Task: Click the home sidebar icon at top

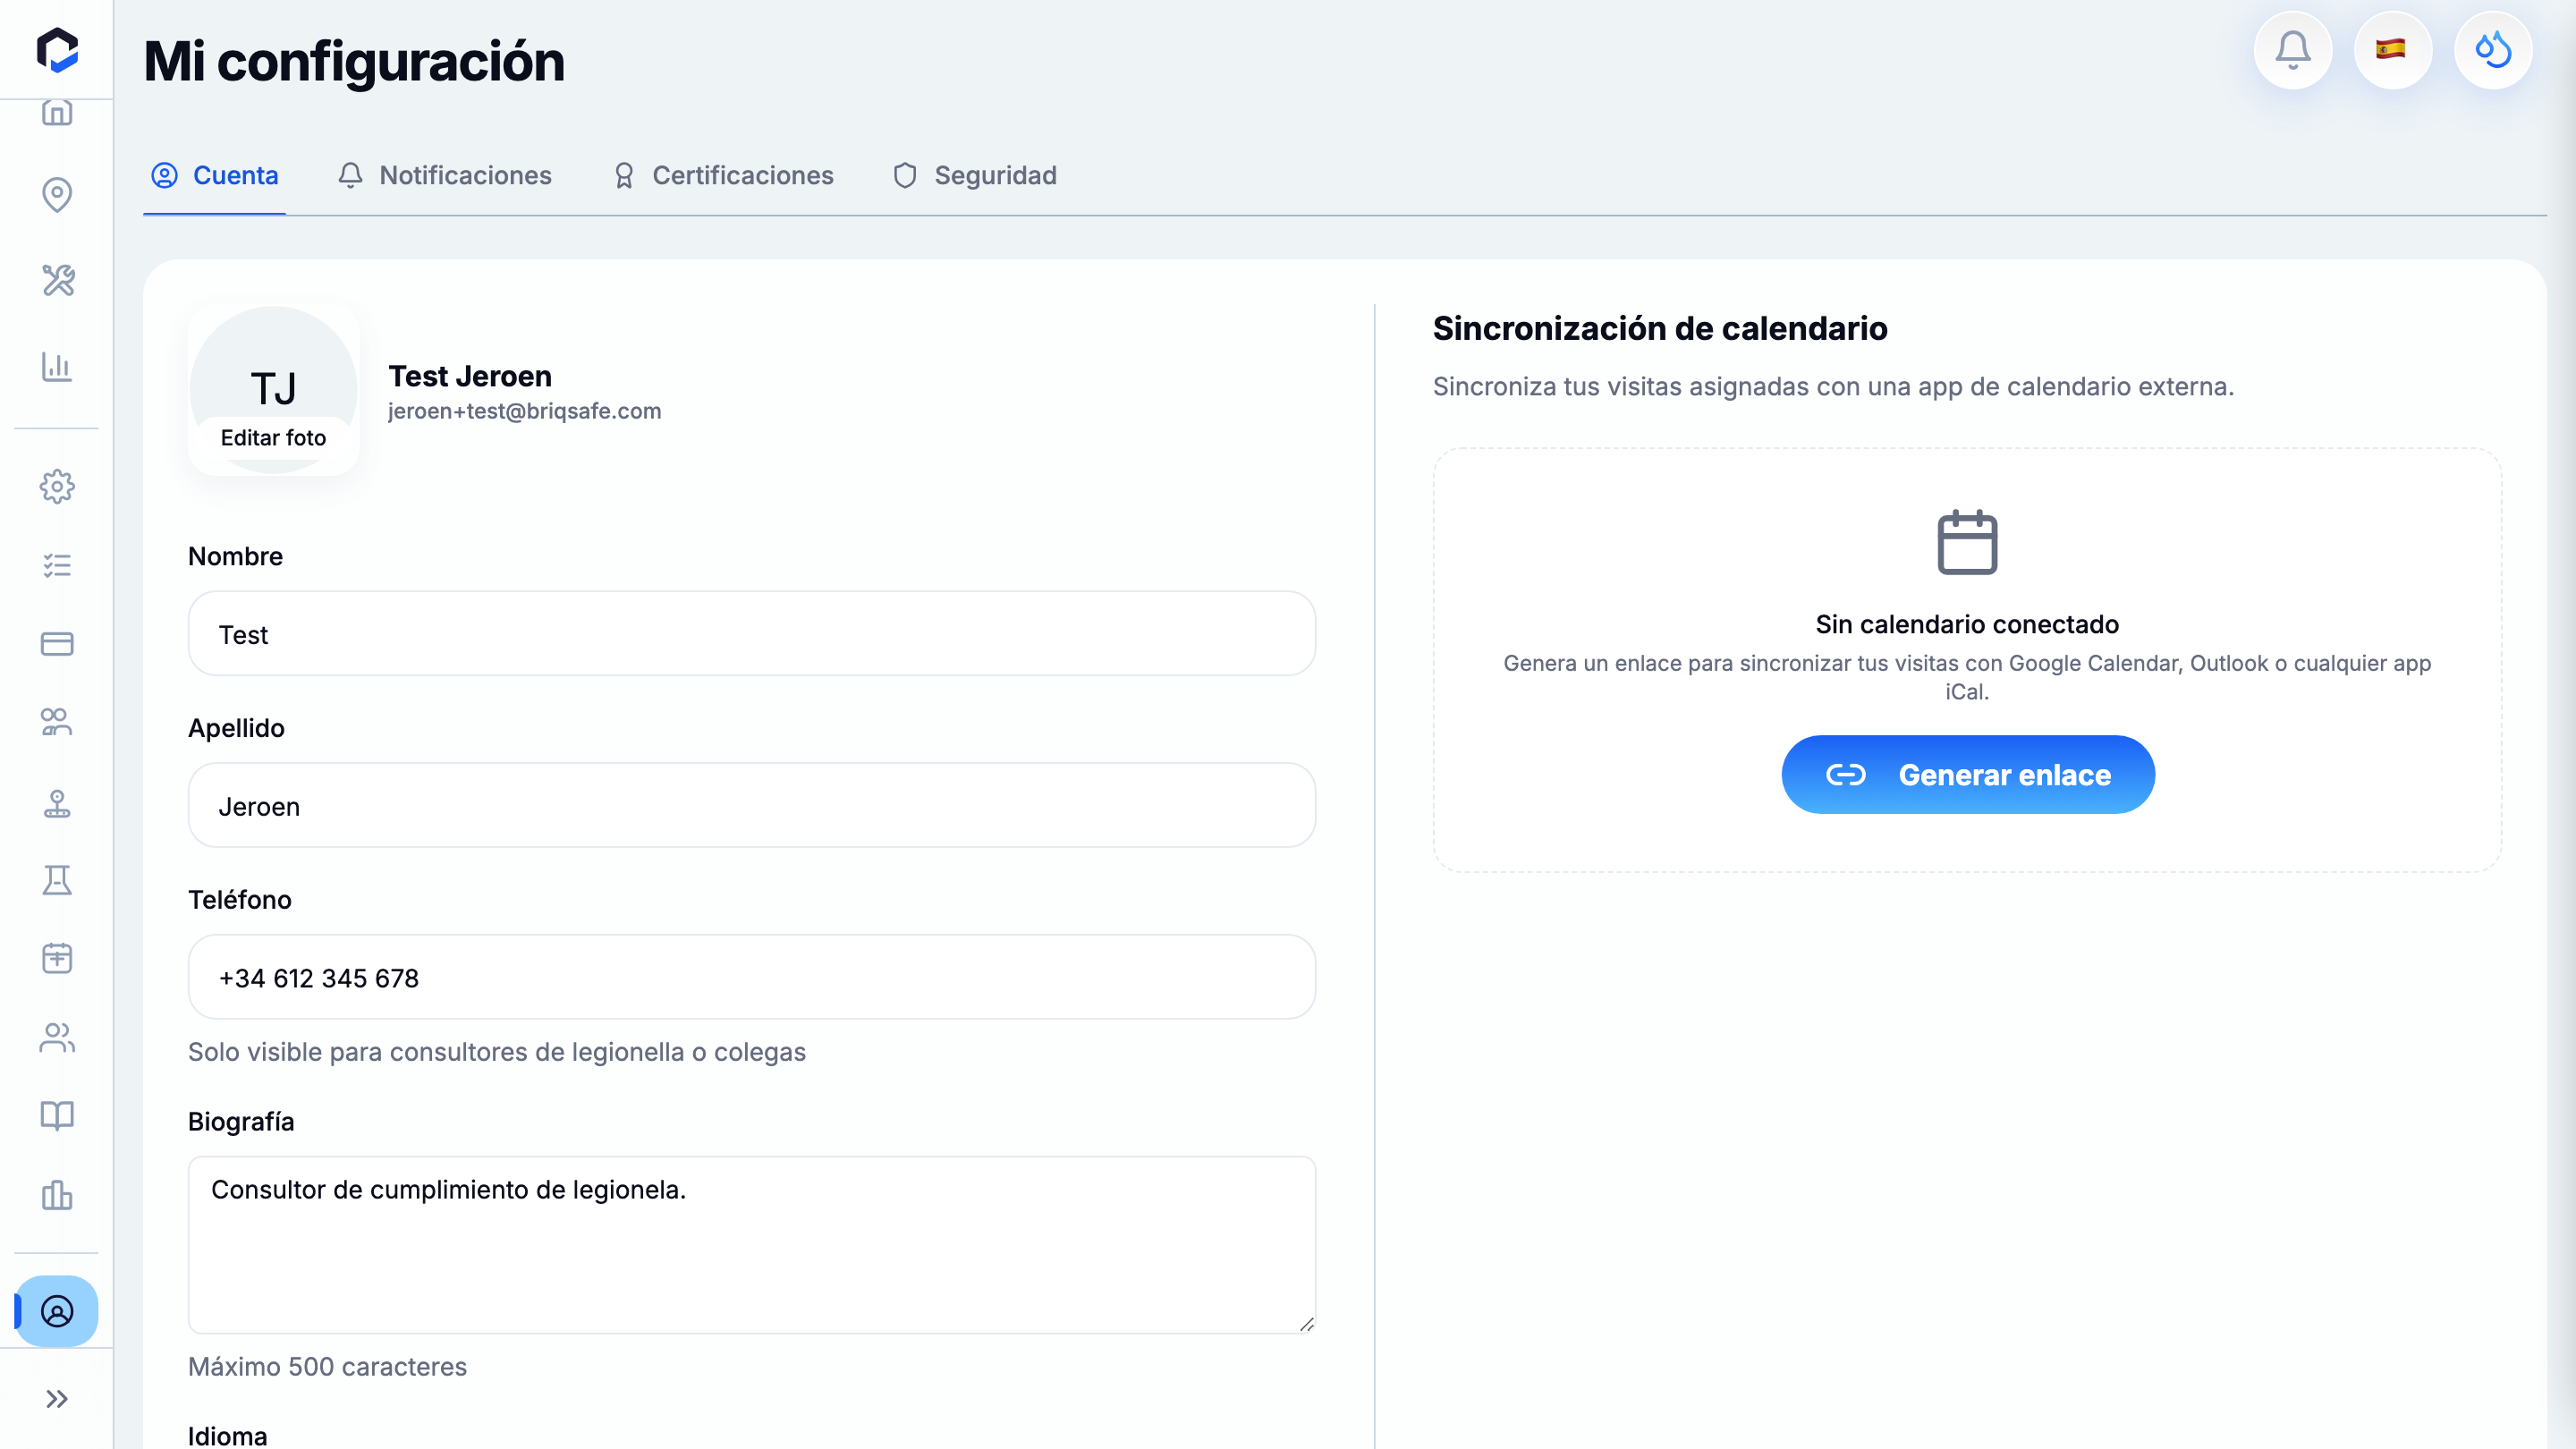Action: click(x=57, y=112)
